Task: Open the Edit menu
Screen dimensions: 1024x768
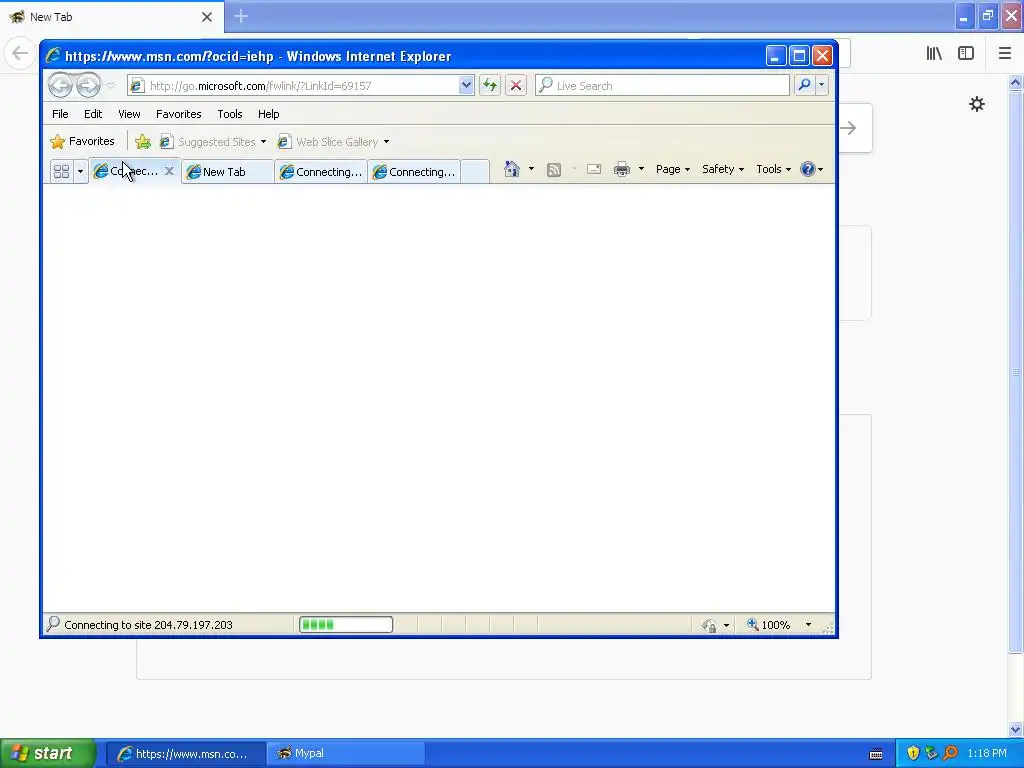Action: tap(93, 114)
